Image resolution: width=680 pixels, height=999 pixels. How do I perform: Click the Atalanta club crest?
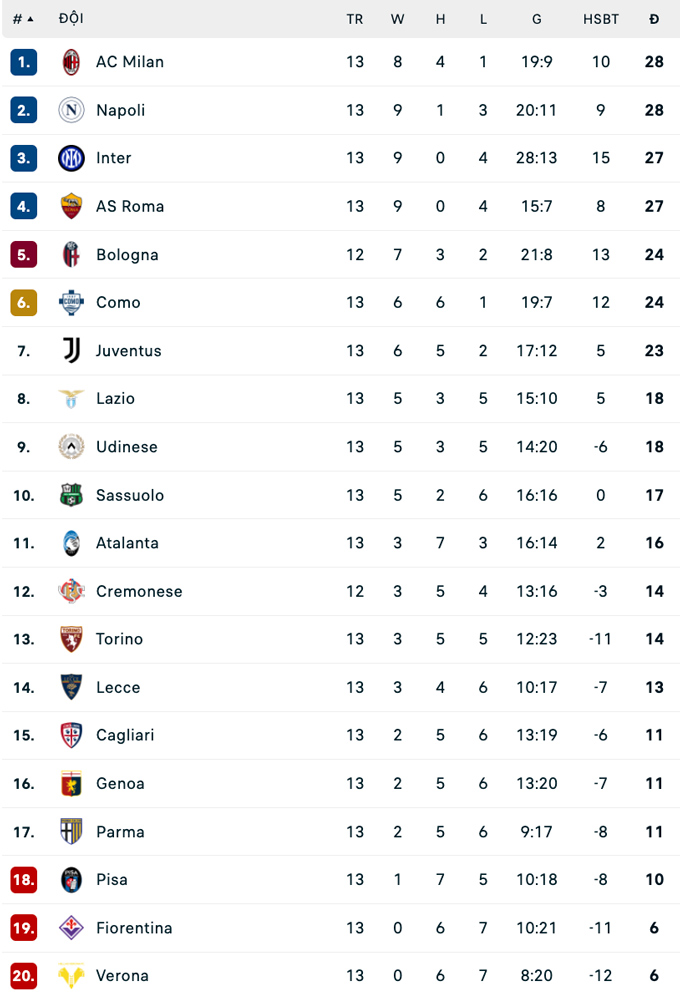point(71,543)
